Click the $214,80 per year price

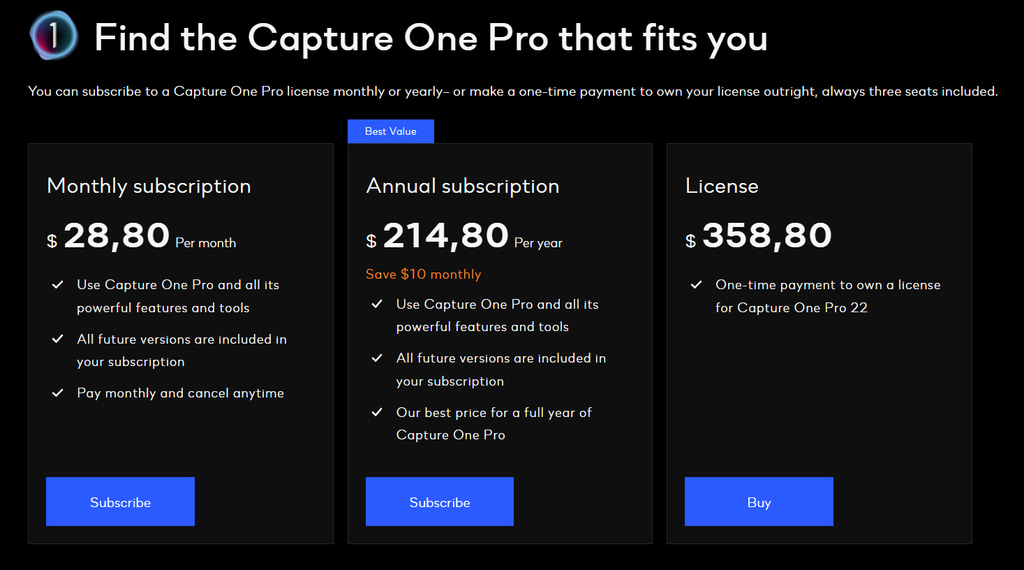(464, 236)
